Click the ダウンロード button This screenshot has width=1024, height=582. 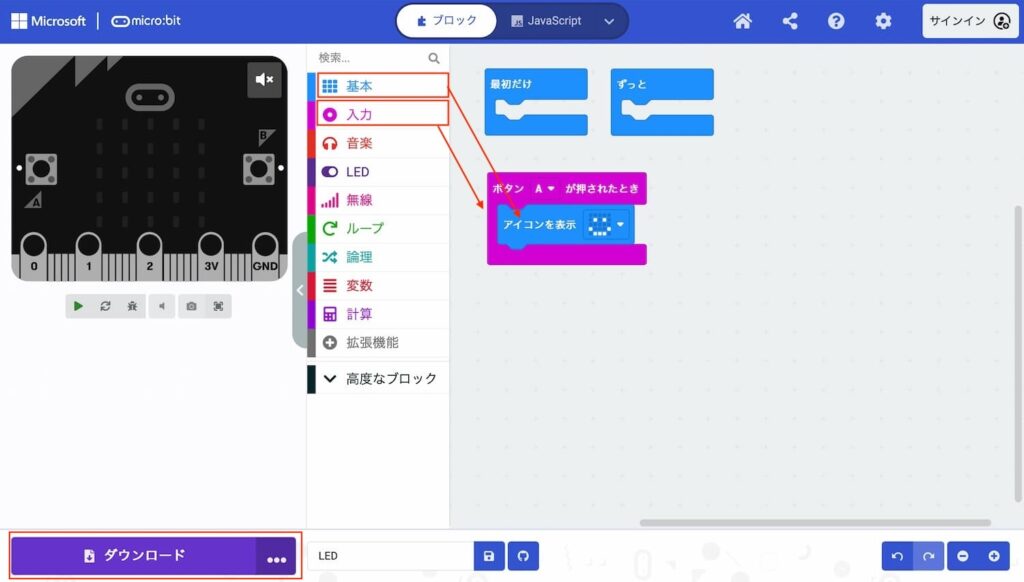[x=134, y=556]
